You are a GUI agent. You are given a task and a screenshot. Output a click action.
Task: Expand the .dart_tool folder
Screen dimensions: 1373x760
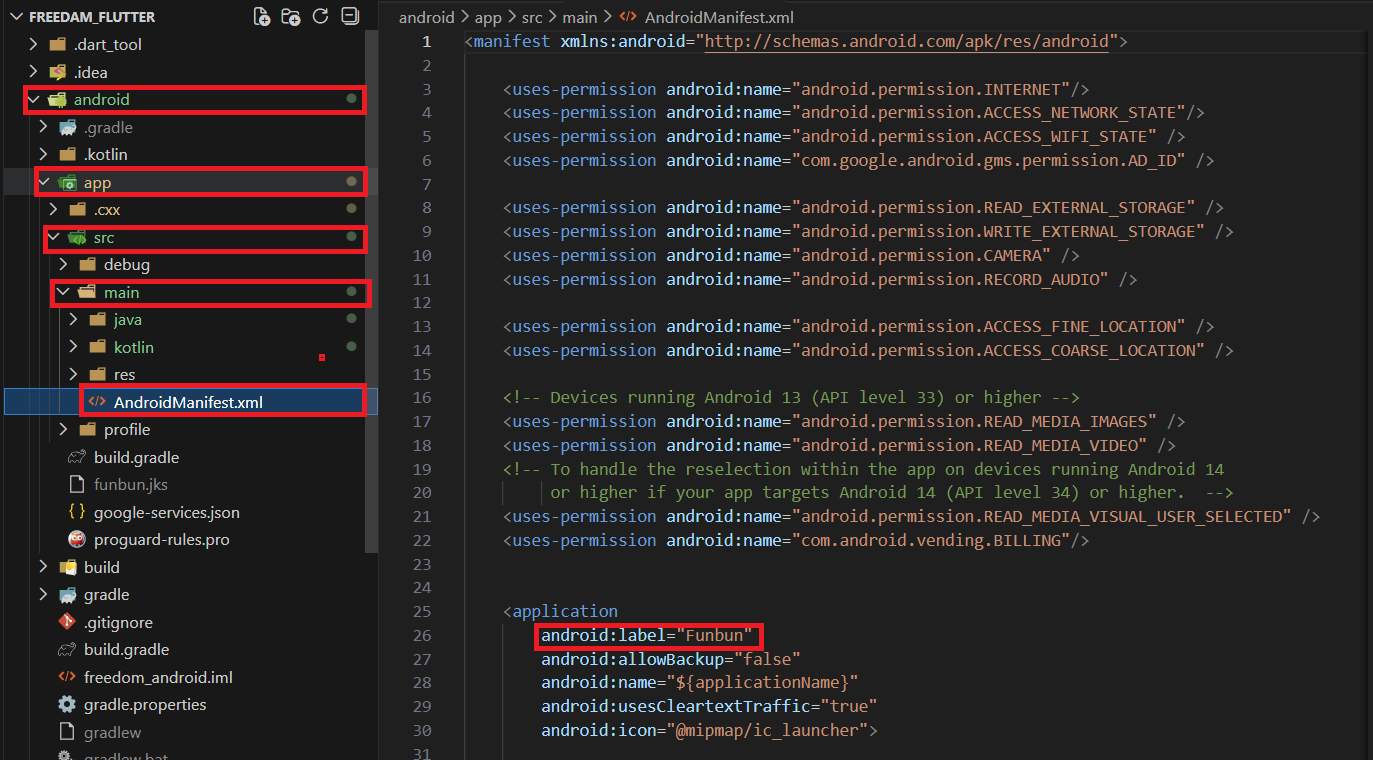(34, 45)
